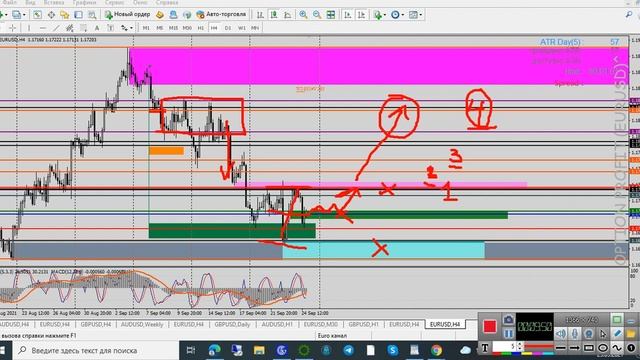Open the AUDUSD,Weekly chart tab
Screen dimensions: 640x360
(x=142, y=324)
